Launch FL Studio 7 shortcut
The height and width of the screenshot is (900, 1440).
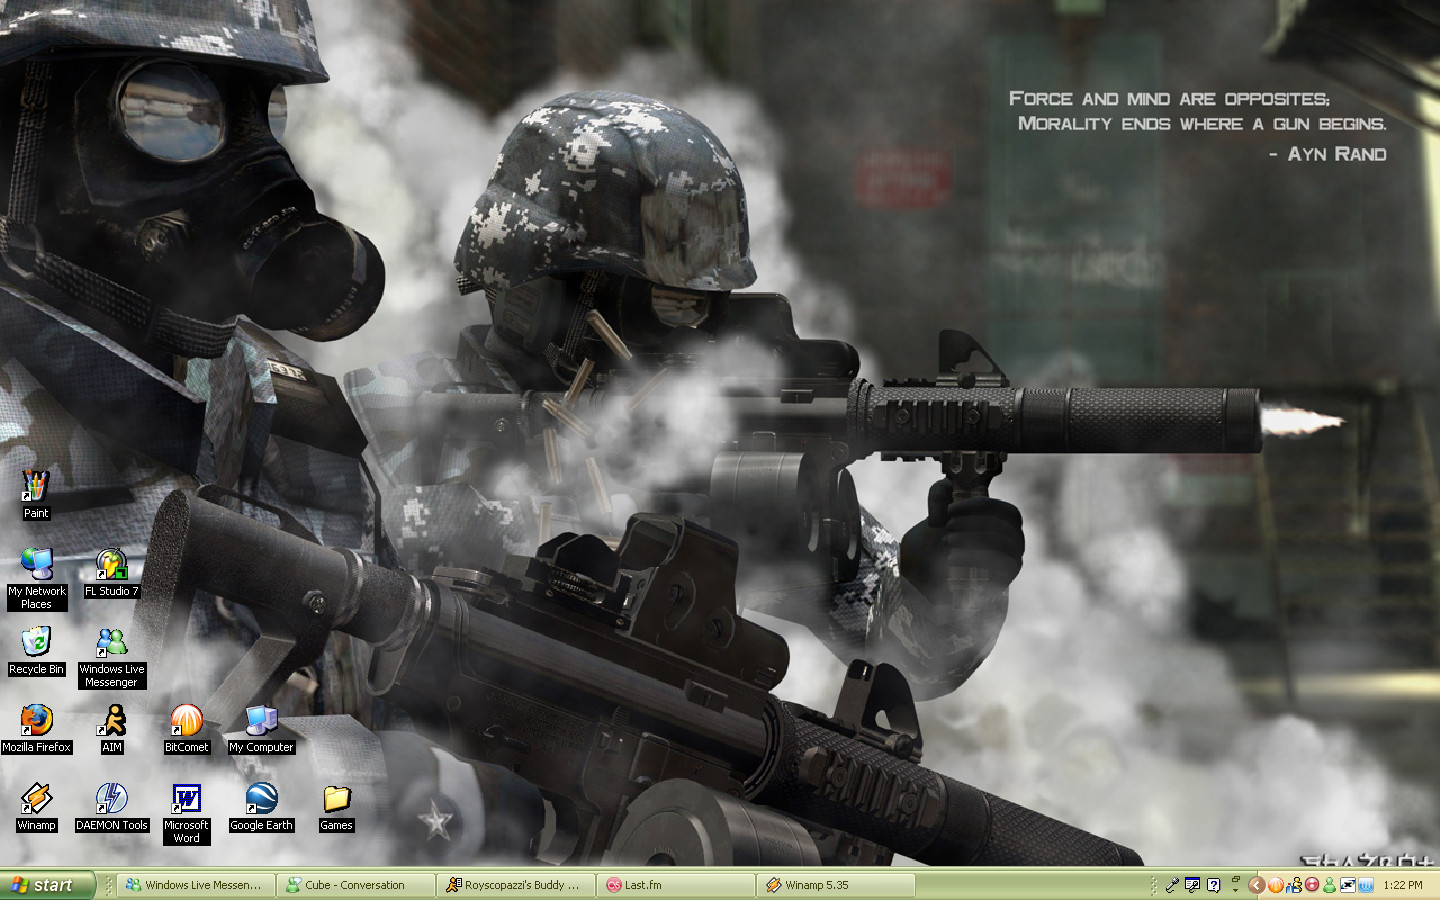pyautogui.click(x=111, y=574)
